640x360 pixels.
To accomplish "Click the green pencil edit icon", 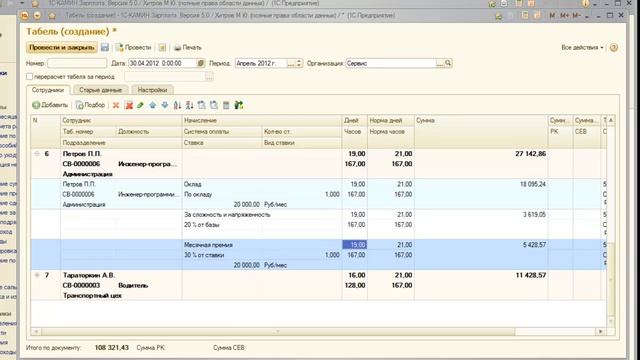I will pyautogui.click(x=140, y=105).
